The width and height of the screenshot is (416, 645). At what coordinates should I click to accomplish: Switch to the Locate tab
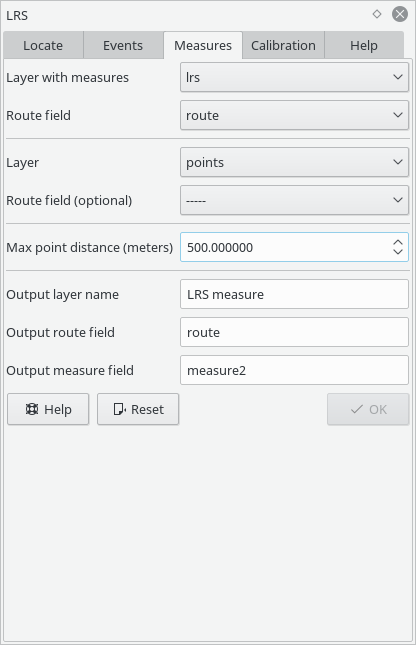[x=43, y=45]
